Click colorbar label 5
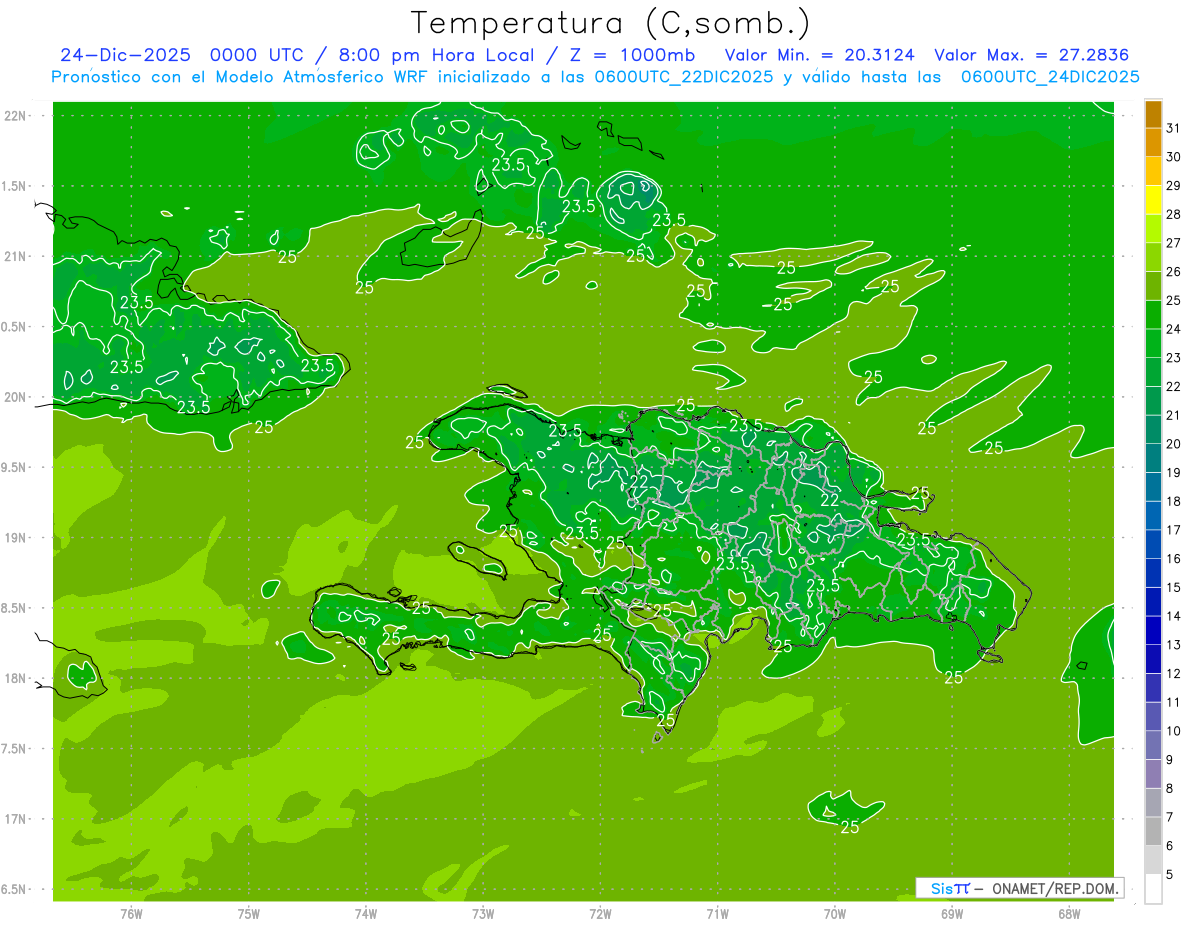 pos(1170,874)
